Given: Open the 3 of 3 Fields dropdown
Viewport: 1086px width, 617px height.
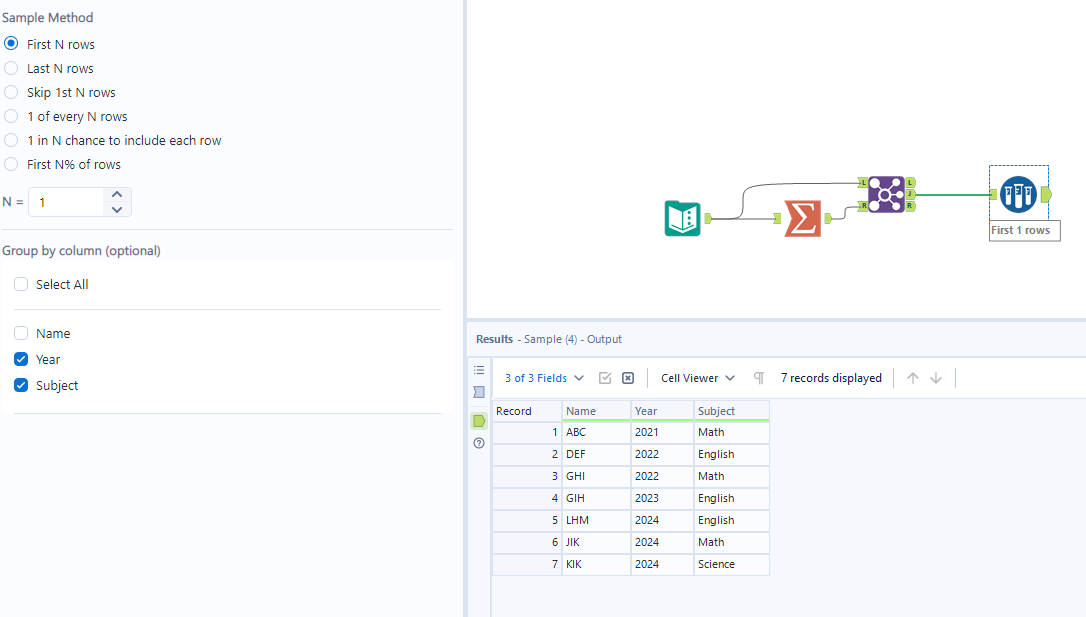Looking at the screenshot, I should (x=543, y=378).
